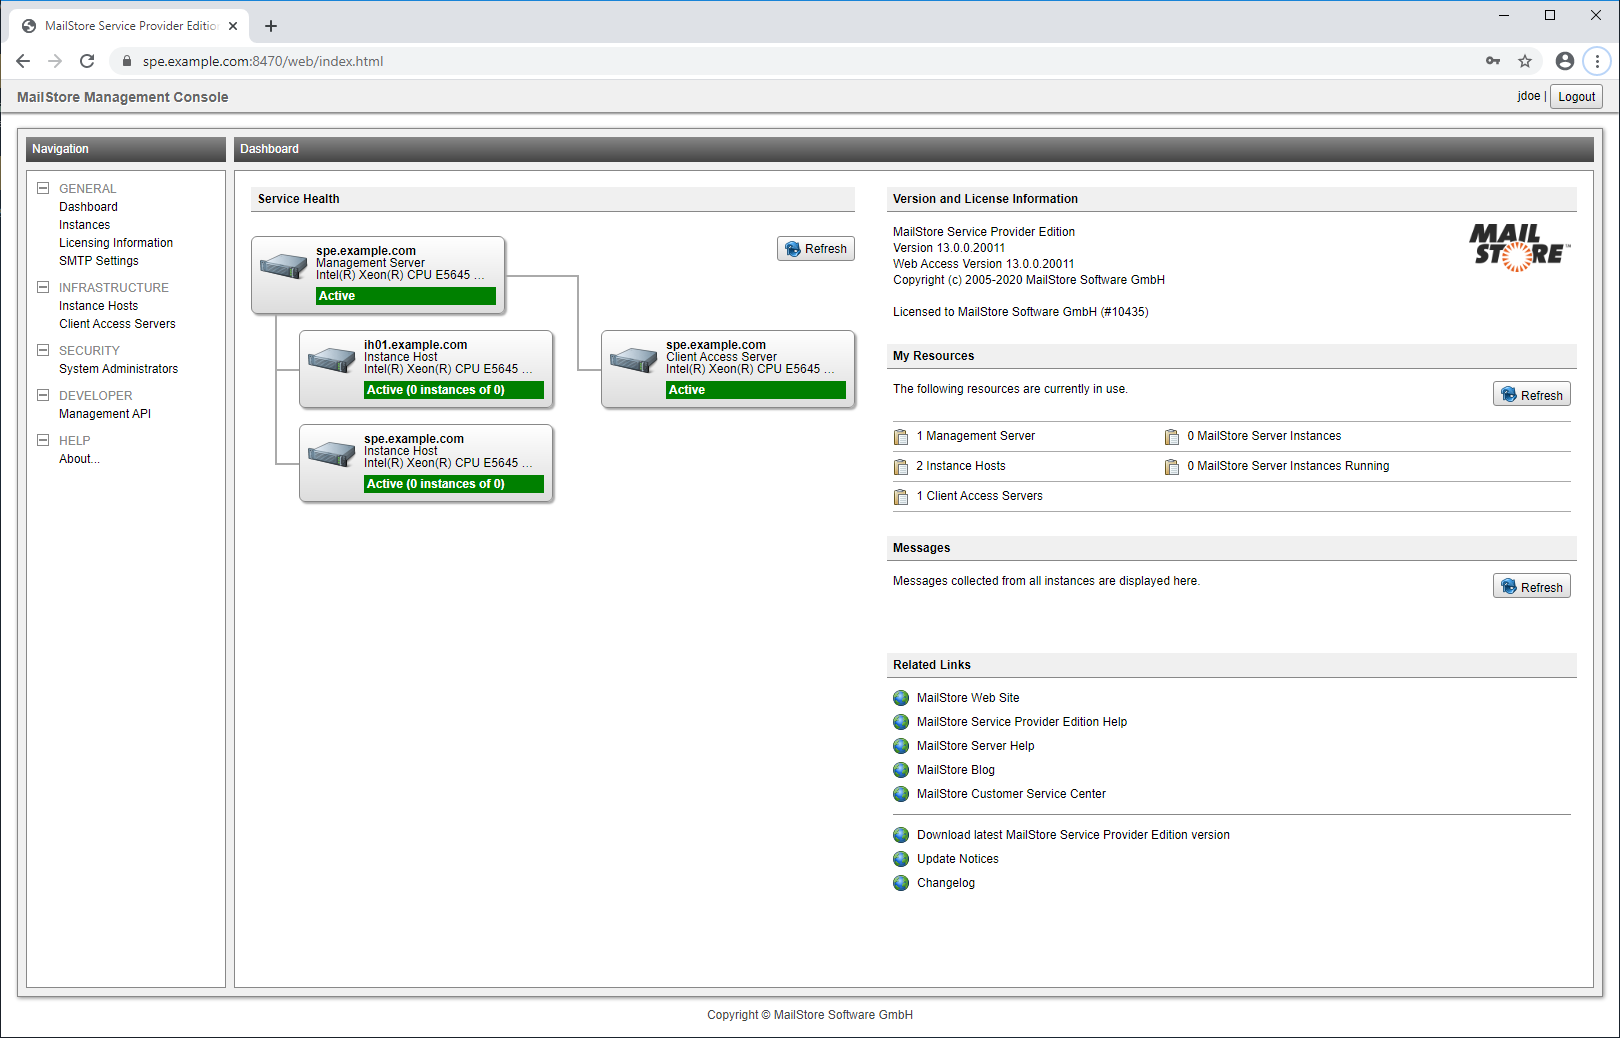This screenshot has width=1620, height=1038.
Task: Reload the page with browser reload icon
Action: click(x=87, y=61)
